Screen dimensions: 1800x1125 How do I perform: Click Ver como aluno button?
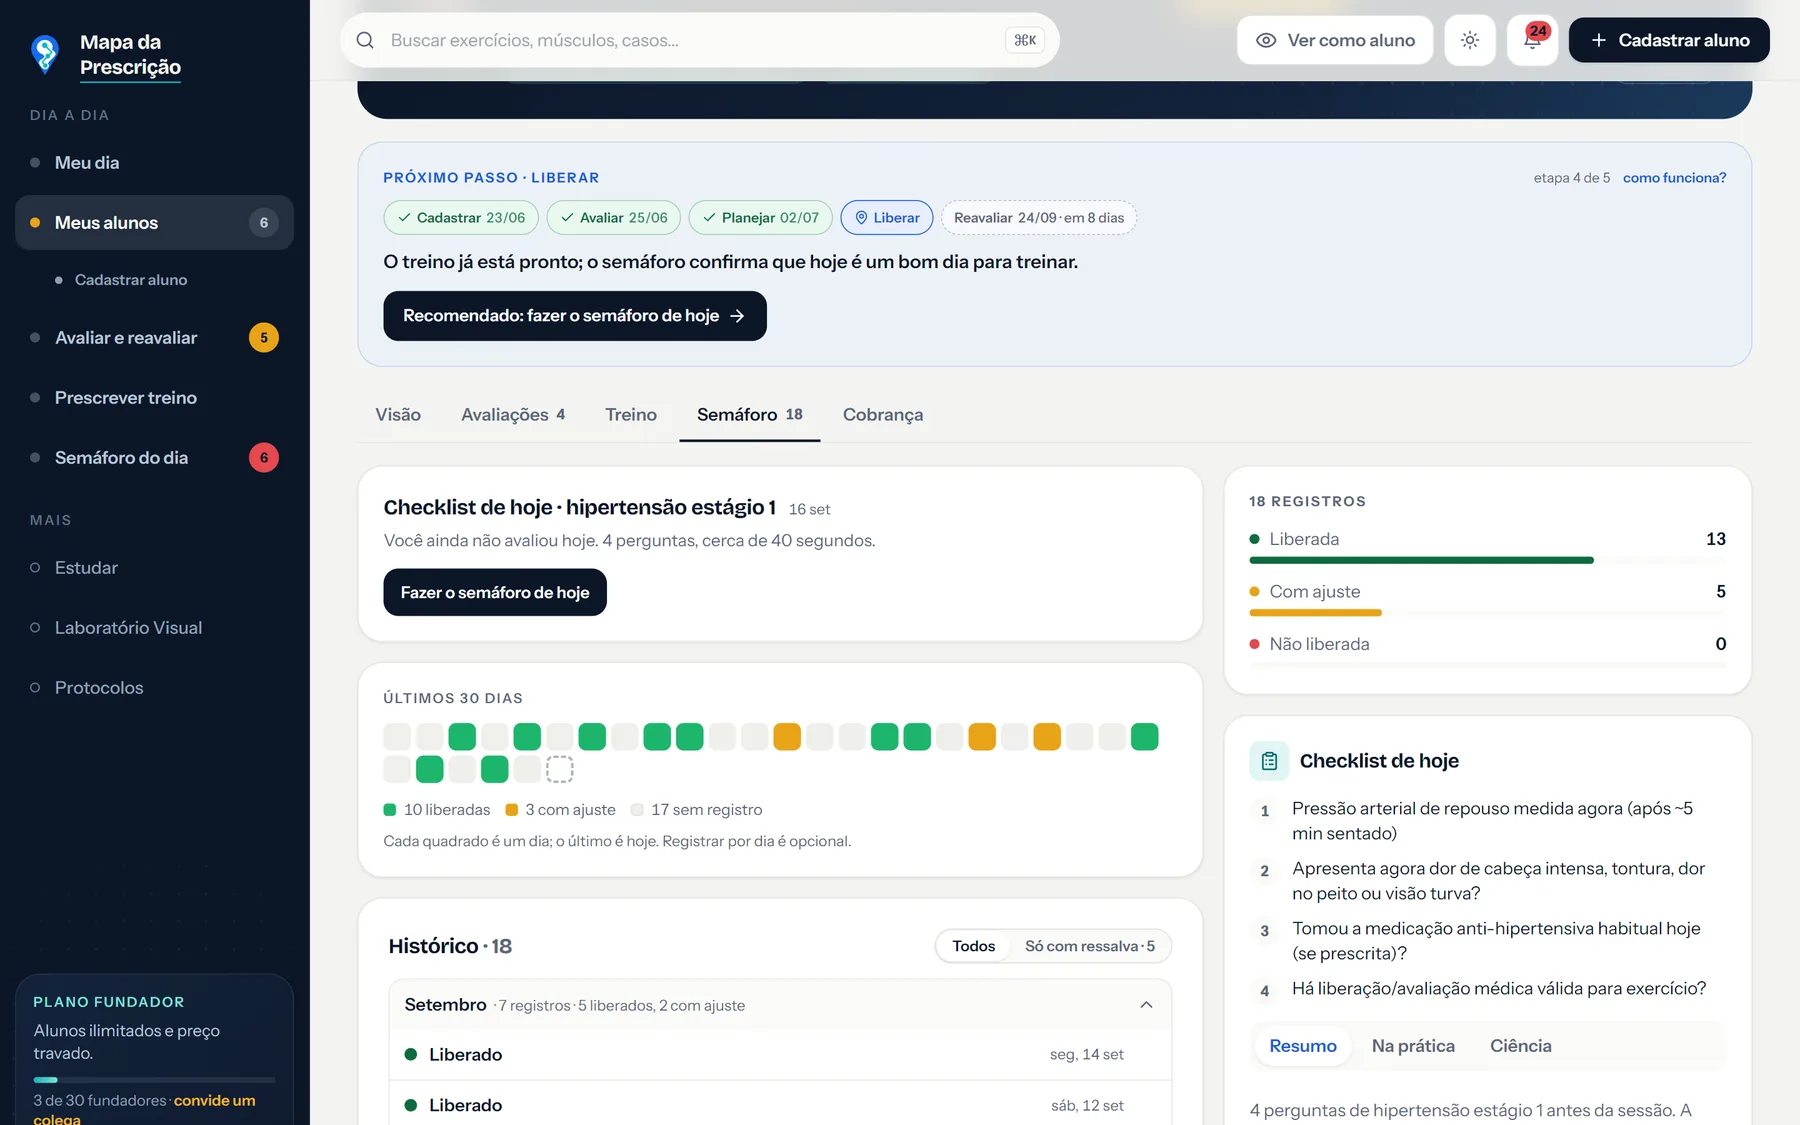click(1335, 40)
